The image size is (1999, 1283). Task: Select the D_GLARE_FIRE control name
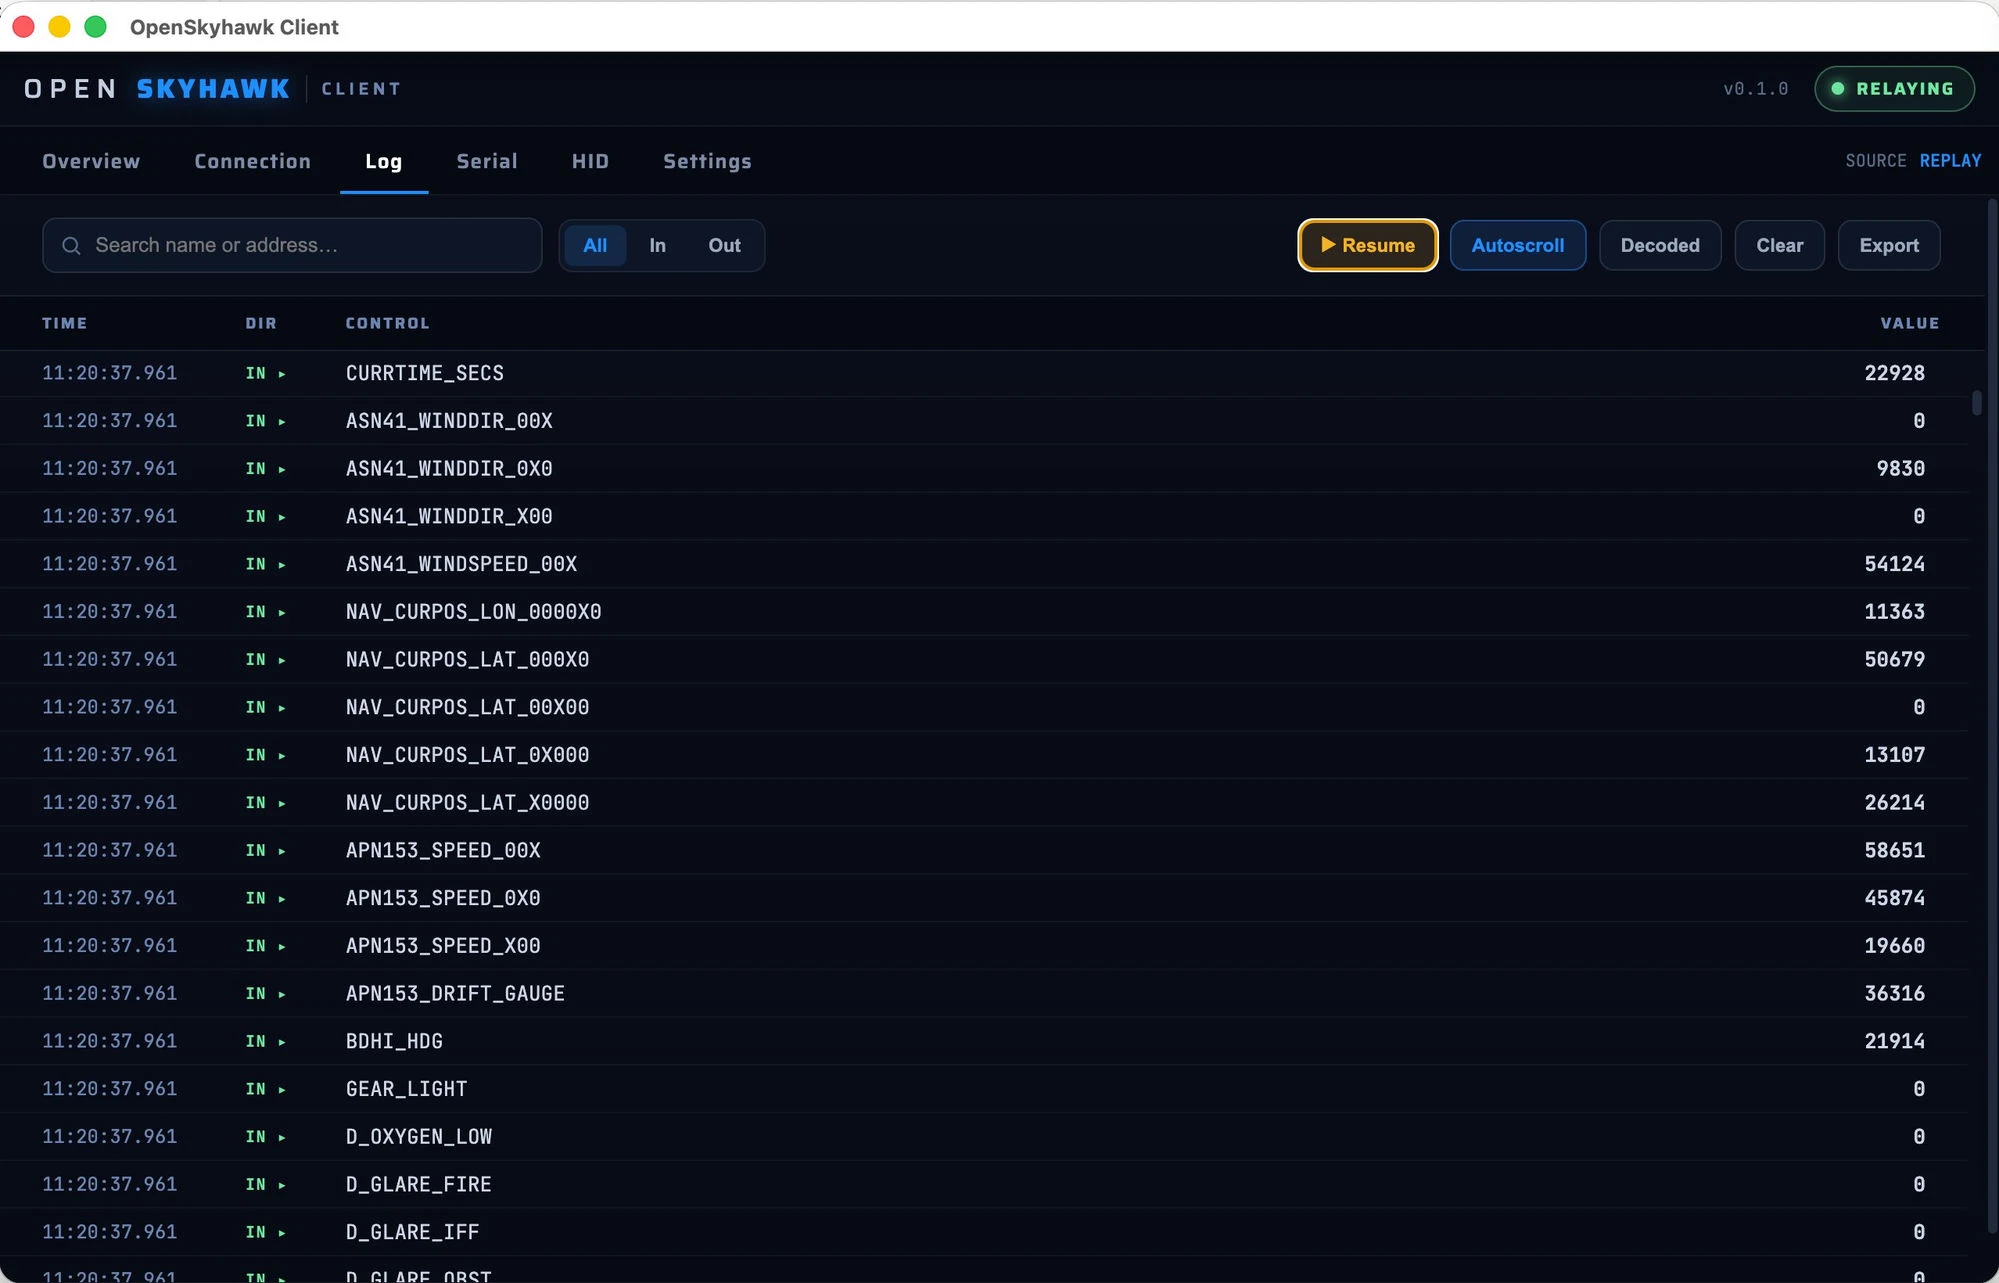tap(419, 1185)
